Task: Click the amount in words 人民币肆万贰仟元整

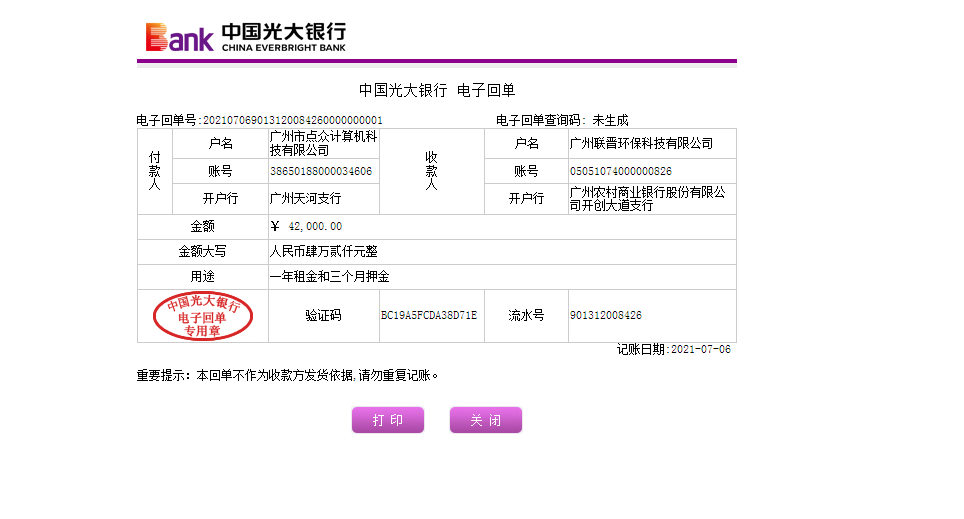Action: coord(323,252)
